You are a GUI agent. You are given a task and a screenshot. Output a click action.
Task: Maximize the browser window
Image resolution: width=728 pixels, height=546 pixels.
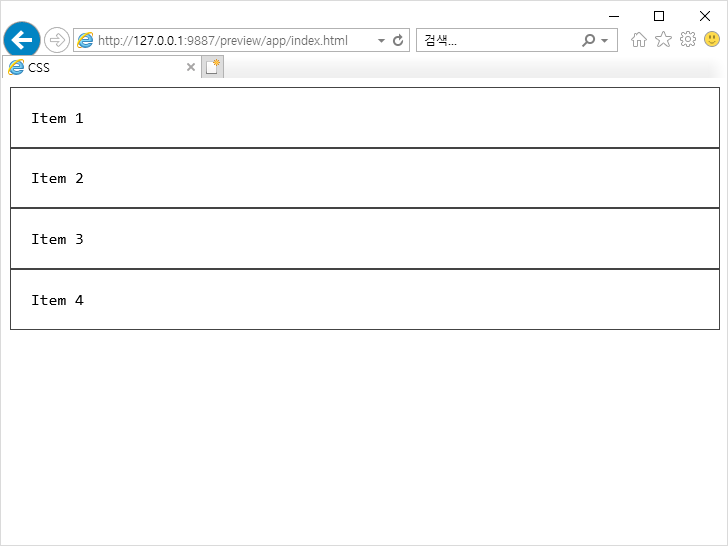coord(658,16)
